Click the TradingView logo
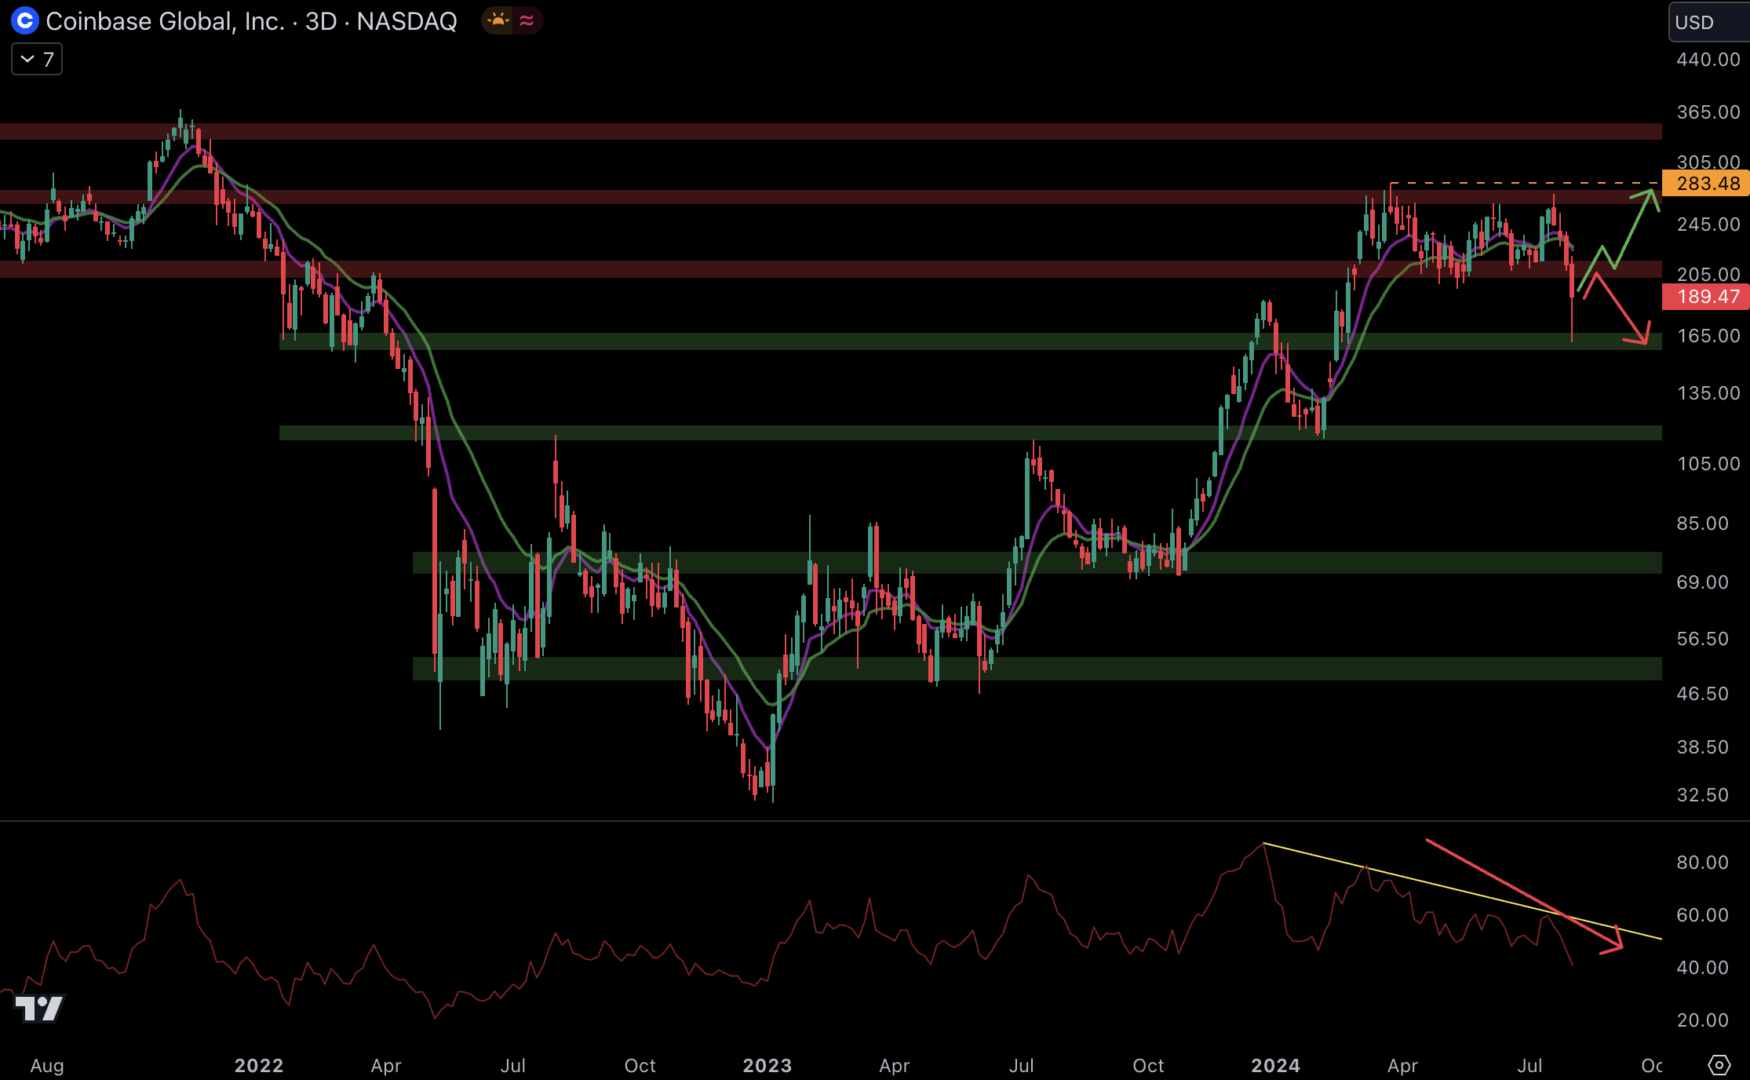Screen dimensions: 1750x1080 pos(39,1008)
